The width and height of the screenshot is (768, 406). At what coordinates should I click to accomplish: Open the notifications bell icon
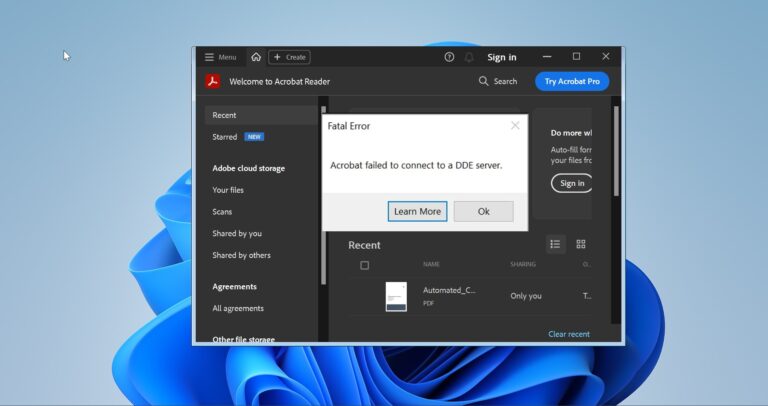(x=469, y=57)
